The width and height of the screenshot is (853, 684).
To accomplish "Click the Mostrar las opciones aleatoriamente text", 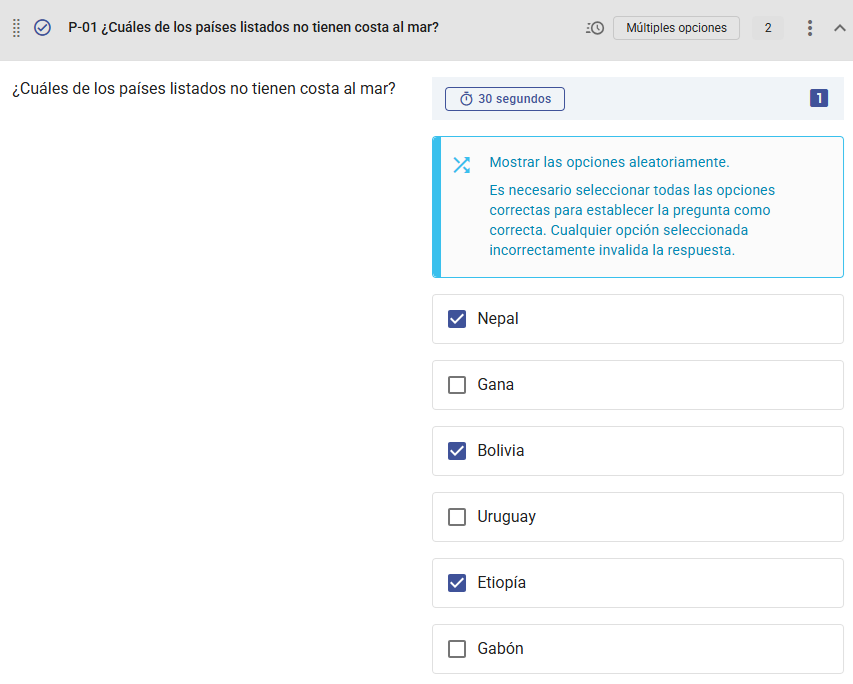I will click(609, 162).
